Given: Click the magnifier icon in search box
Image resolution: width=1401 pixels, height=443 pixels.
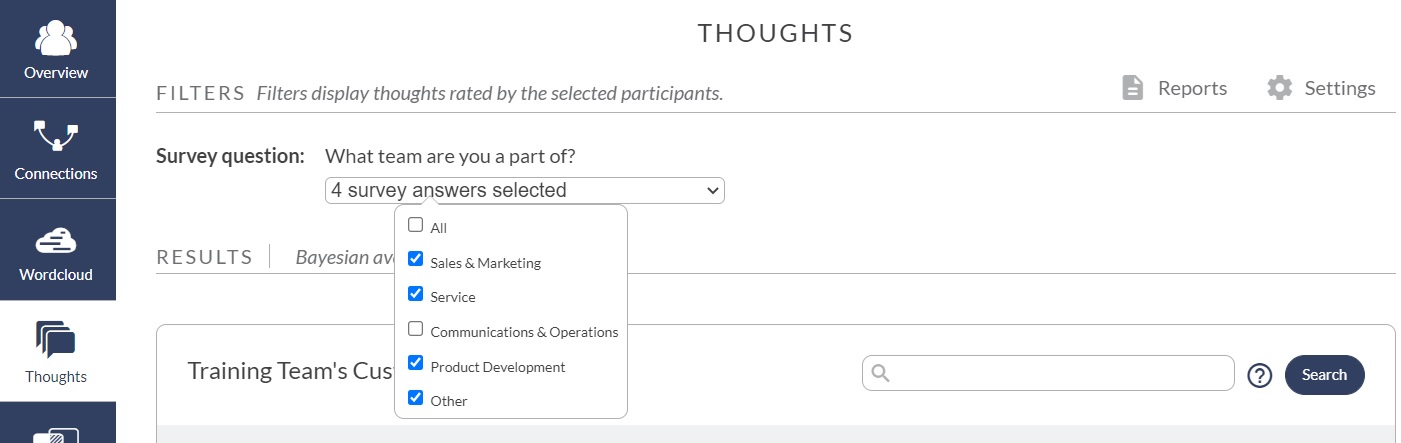Looking at the screenshot, I should click(881, 374).
